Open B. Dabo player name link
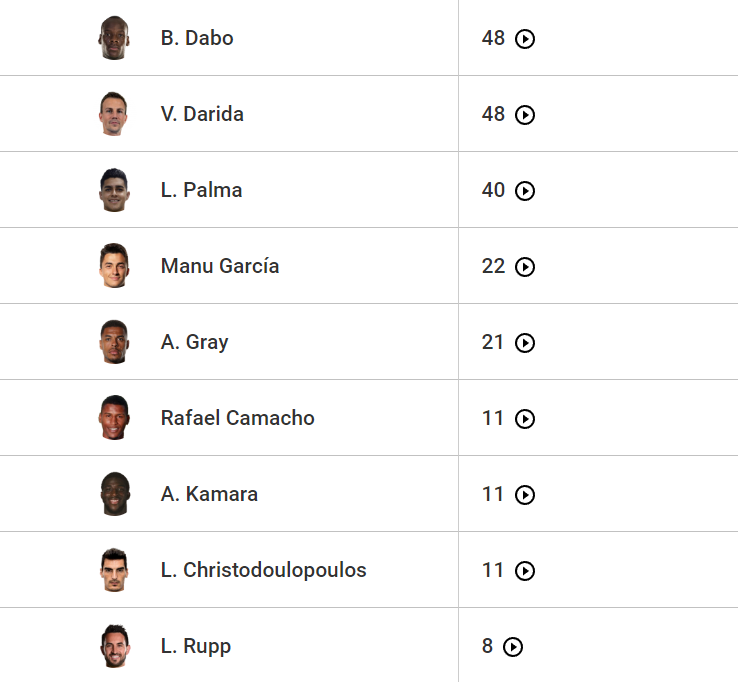738x682 pixels. tap(197, 38)
